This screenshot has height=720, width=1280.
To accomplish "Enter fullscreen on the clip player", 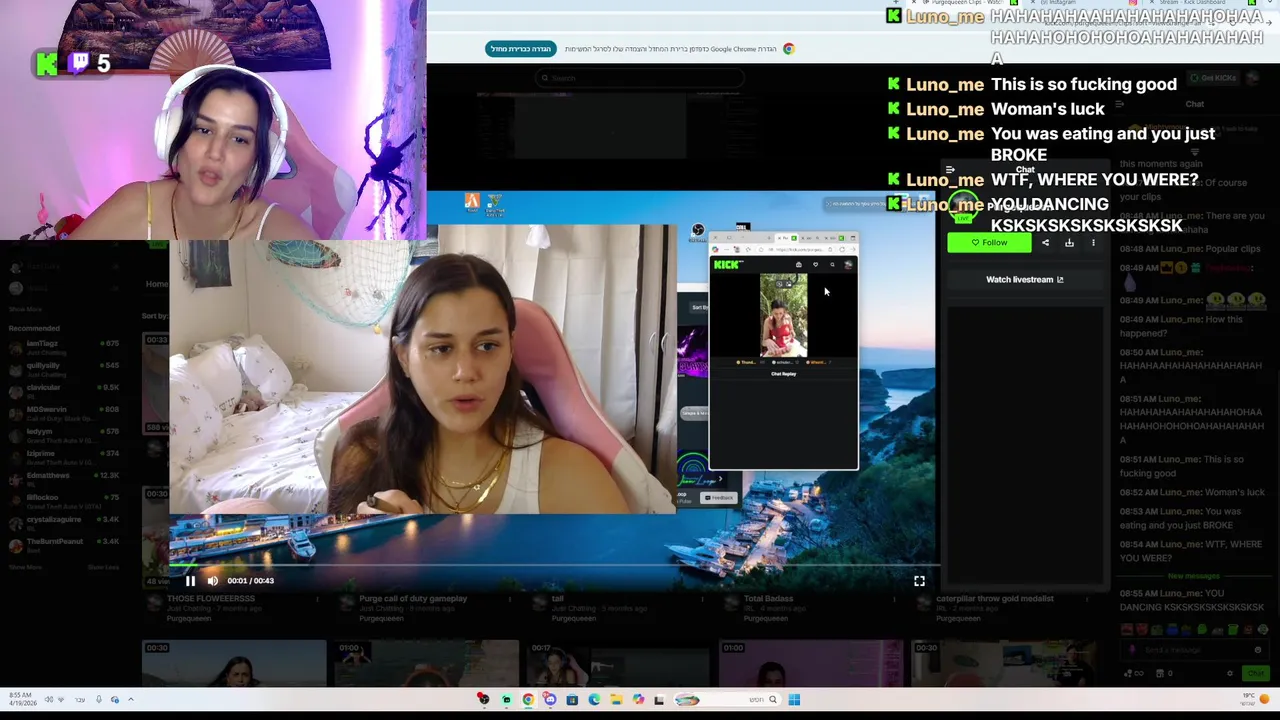I will pos(919,581).
